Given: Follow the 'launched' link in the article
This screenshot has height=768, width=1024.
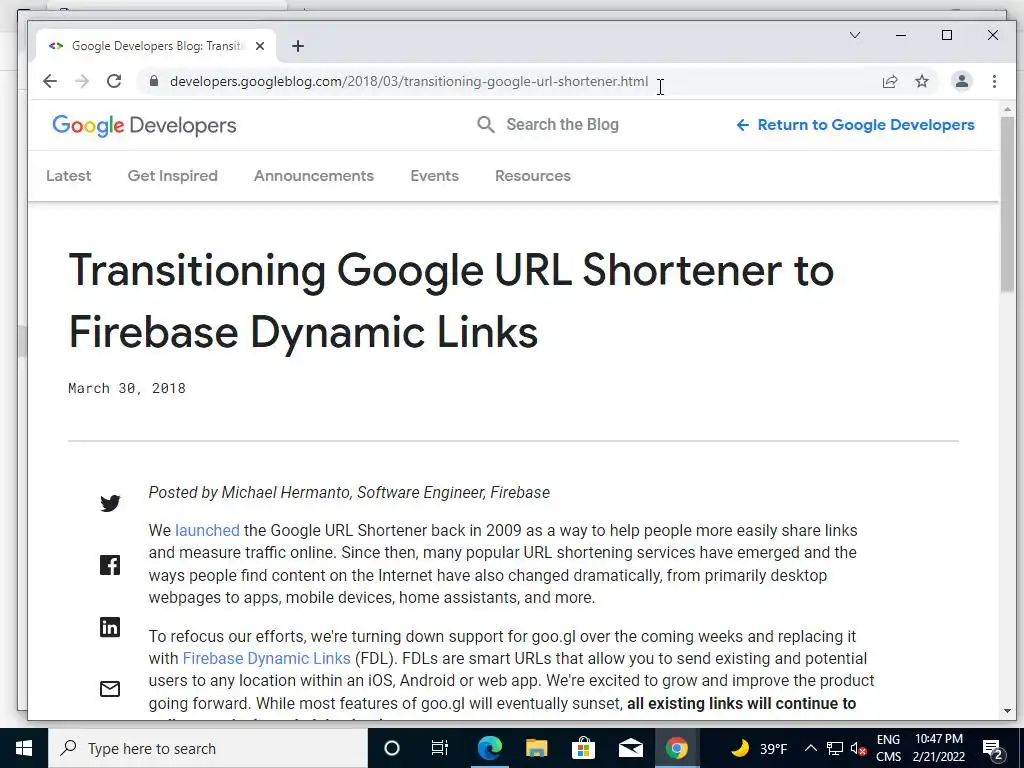Looking at the screenshot, I should [207, 530].
